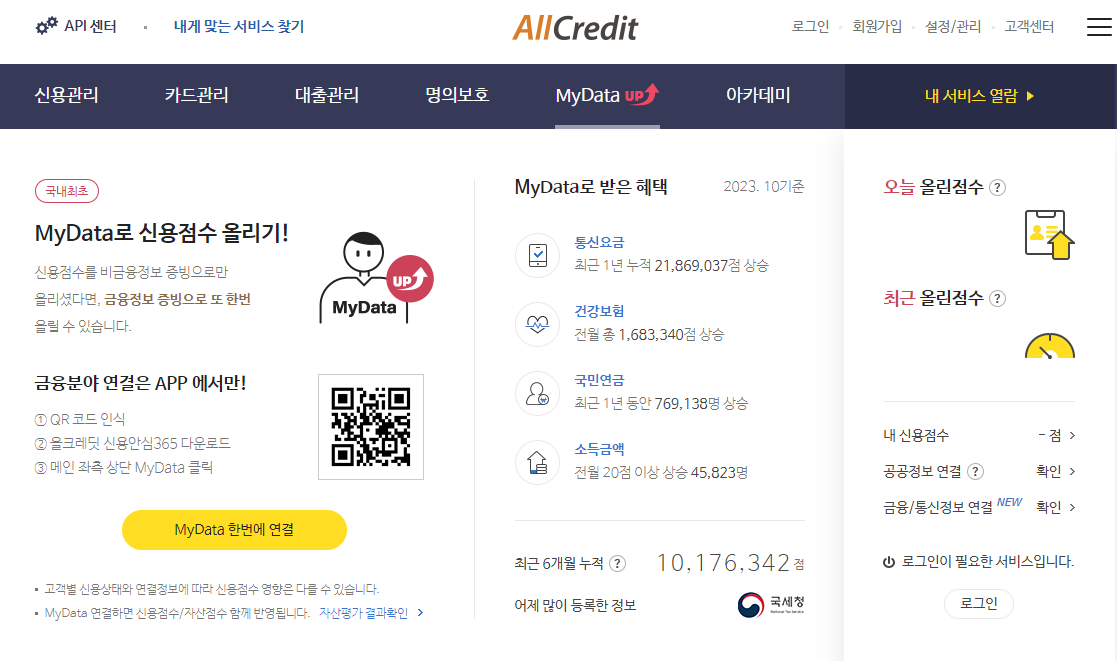
Task: Click the 최근 올린점수 gauge icon
Action: click(x=1049, y=345)
